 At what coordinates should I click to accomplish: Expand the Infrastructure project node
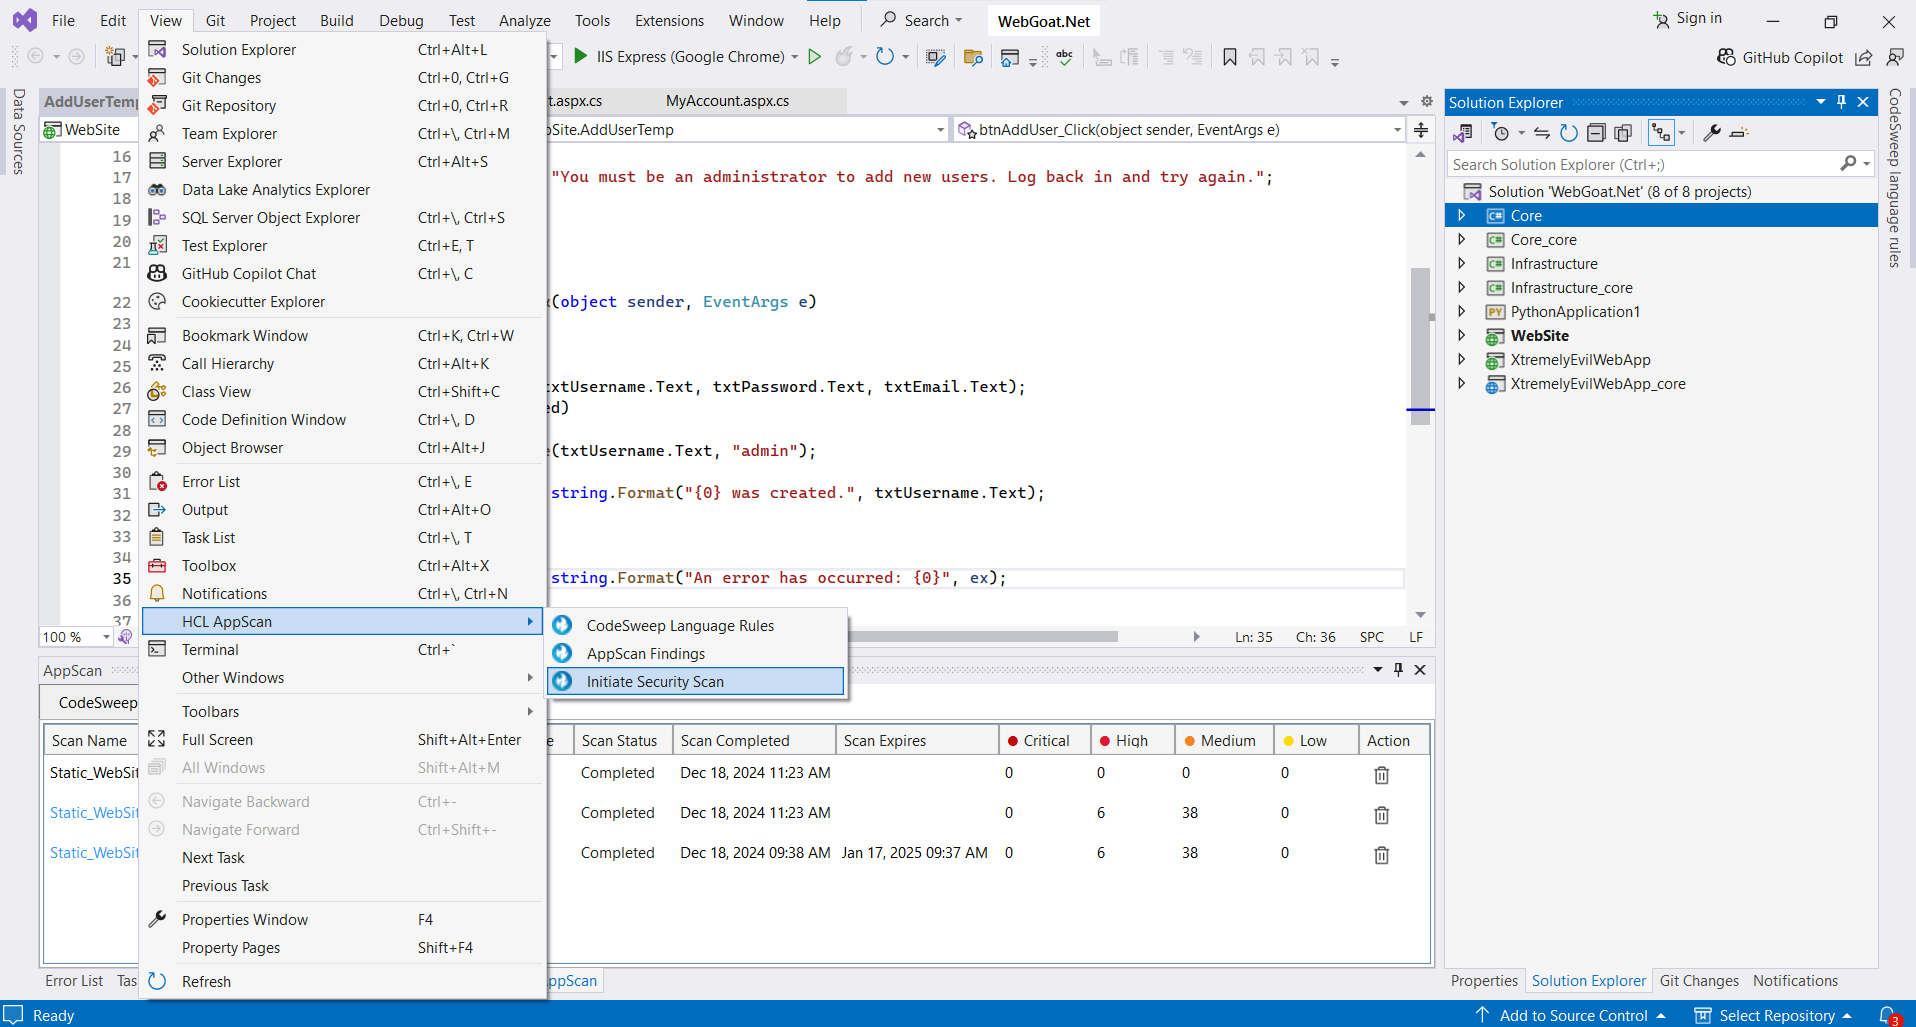tap(1462, 264)
